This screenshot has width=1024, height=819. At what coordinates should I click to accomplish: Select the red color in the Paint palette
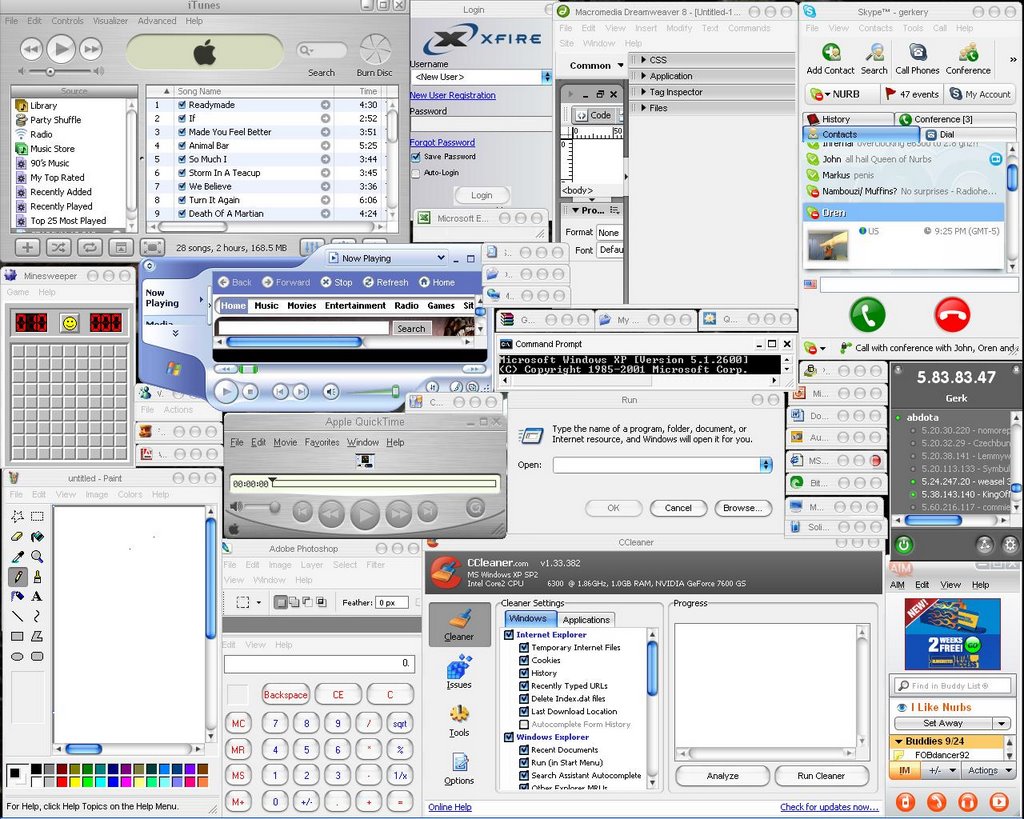point(62,781)
